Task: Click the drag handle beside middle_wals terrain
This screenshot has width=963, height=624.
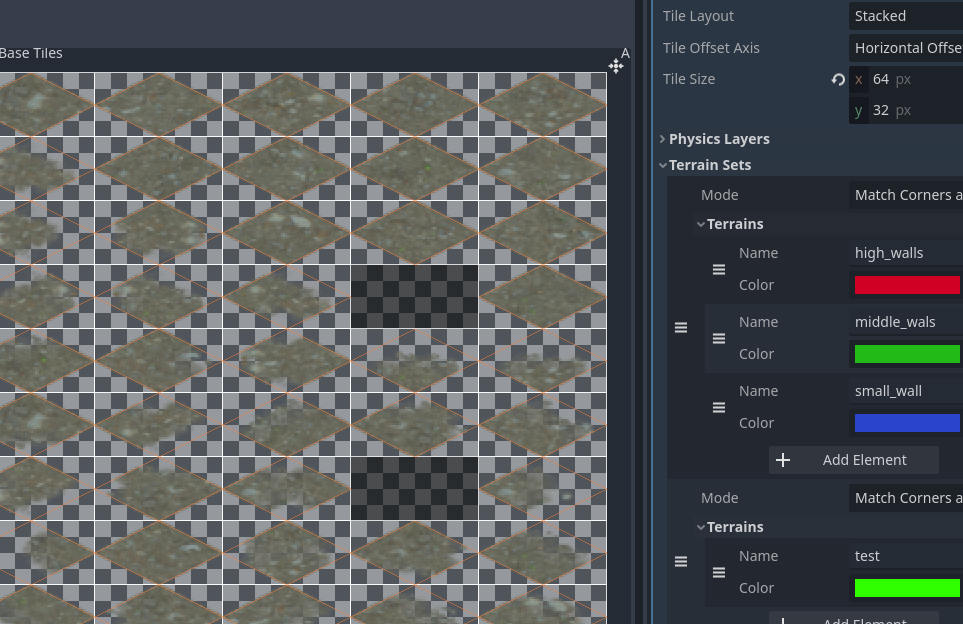Action: pos(718,339)
